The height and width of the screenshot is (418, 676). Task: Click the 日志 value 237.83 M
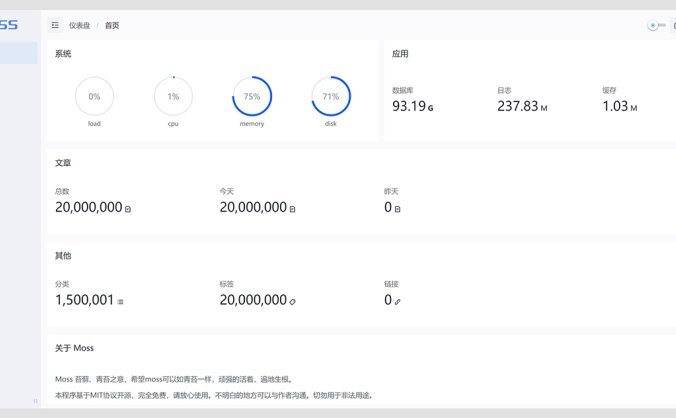point(522,106)
